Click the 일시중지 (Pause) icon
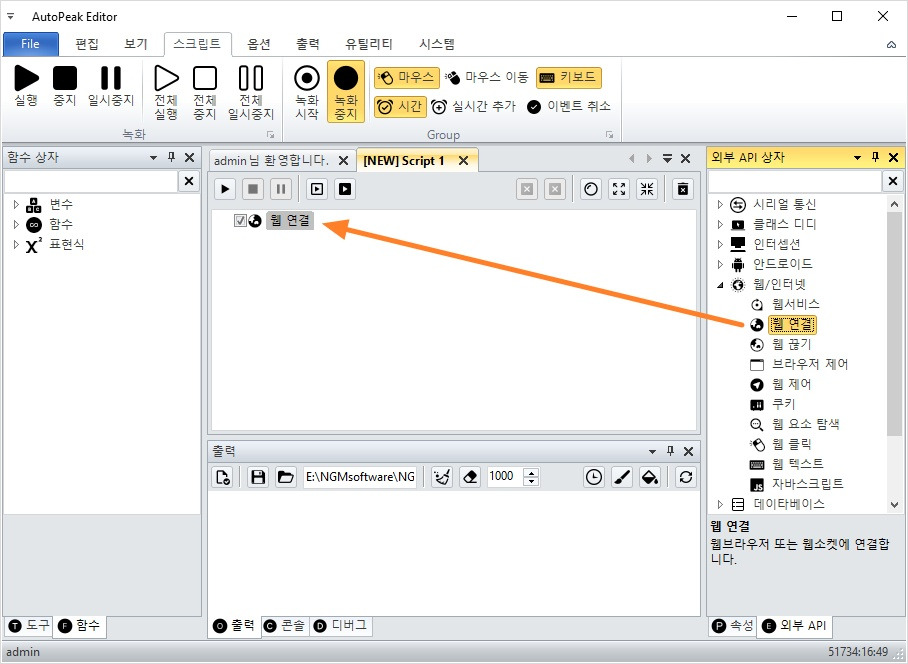The image size is (908, 664). [x=111, y=78]
